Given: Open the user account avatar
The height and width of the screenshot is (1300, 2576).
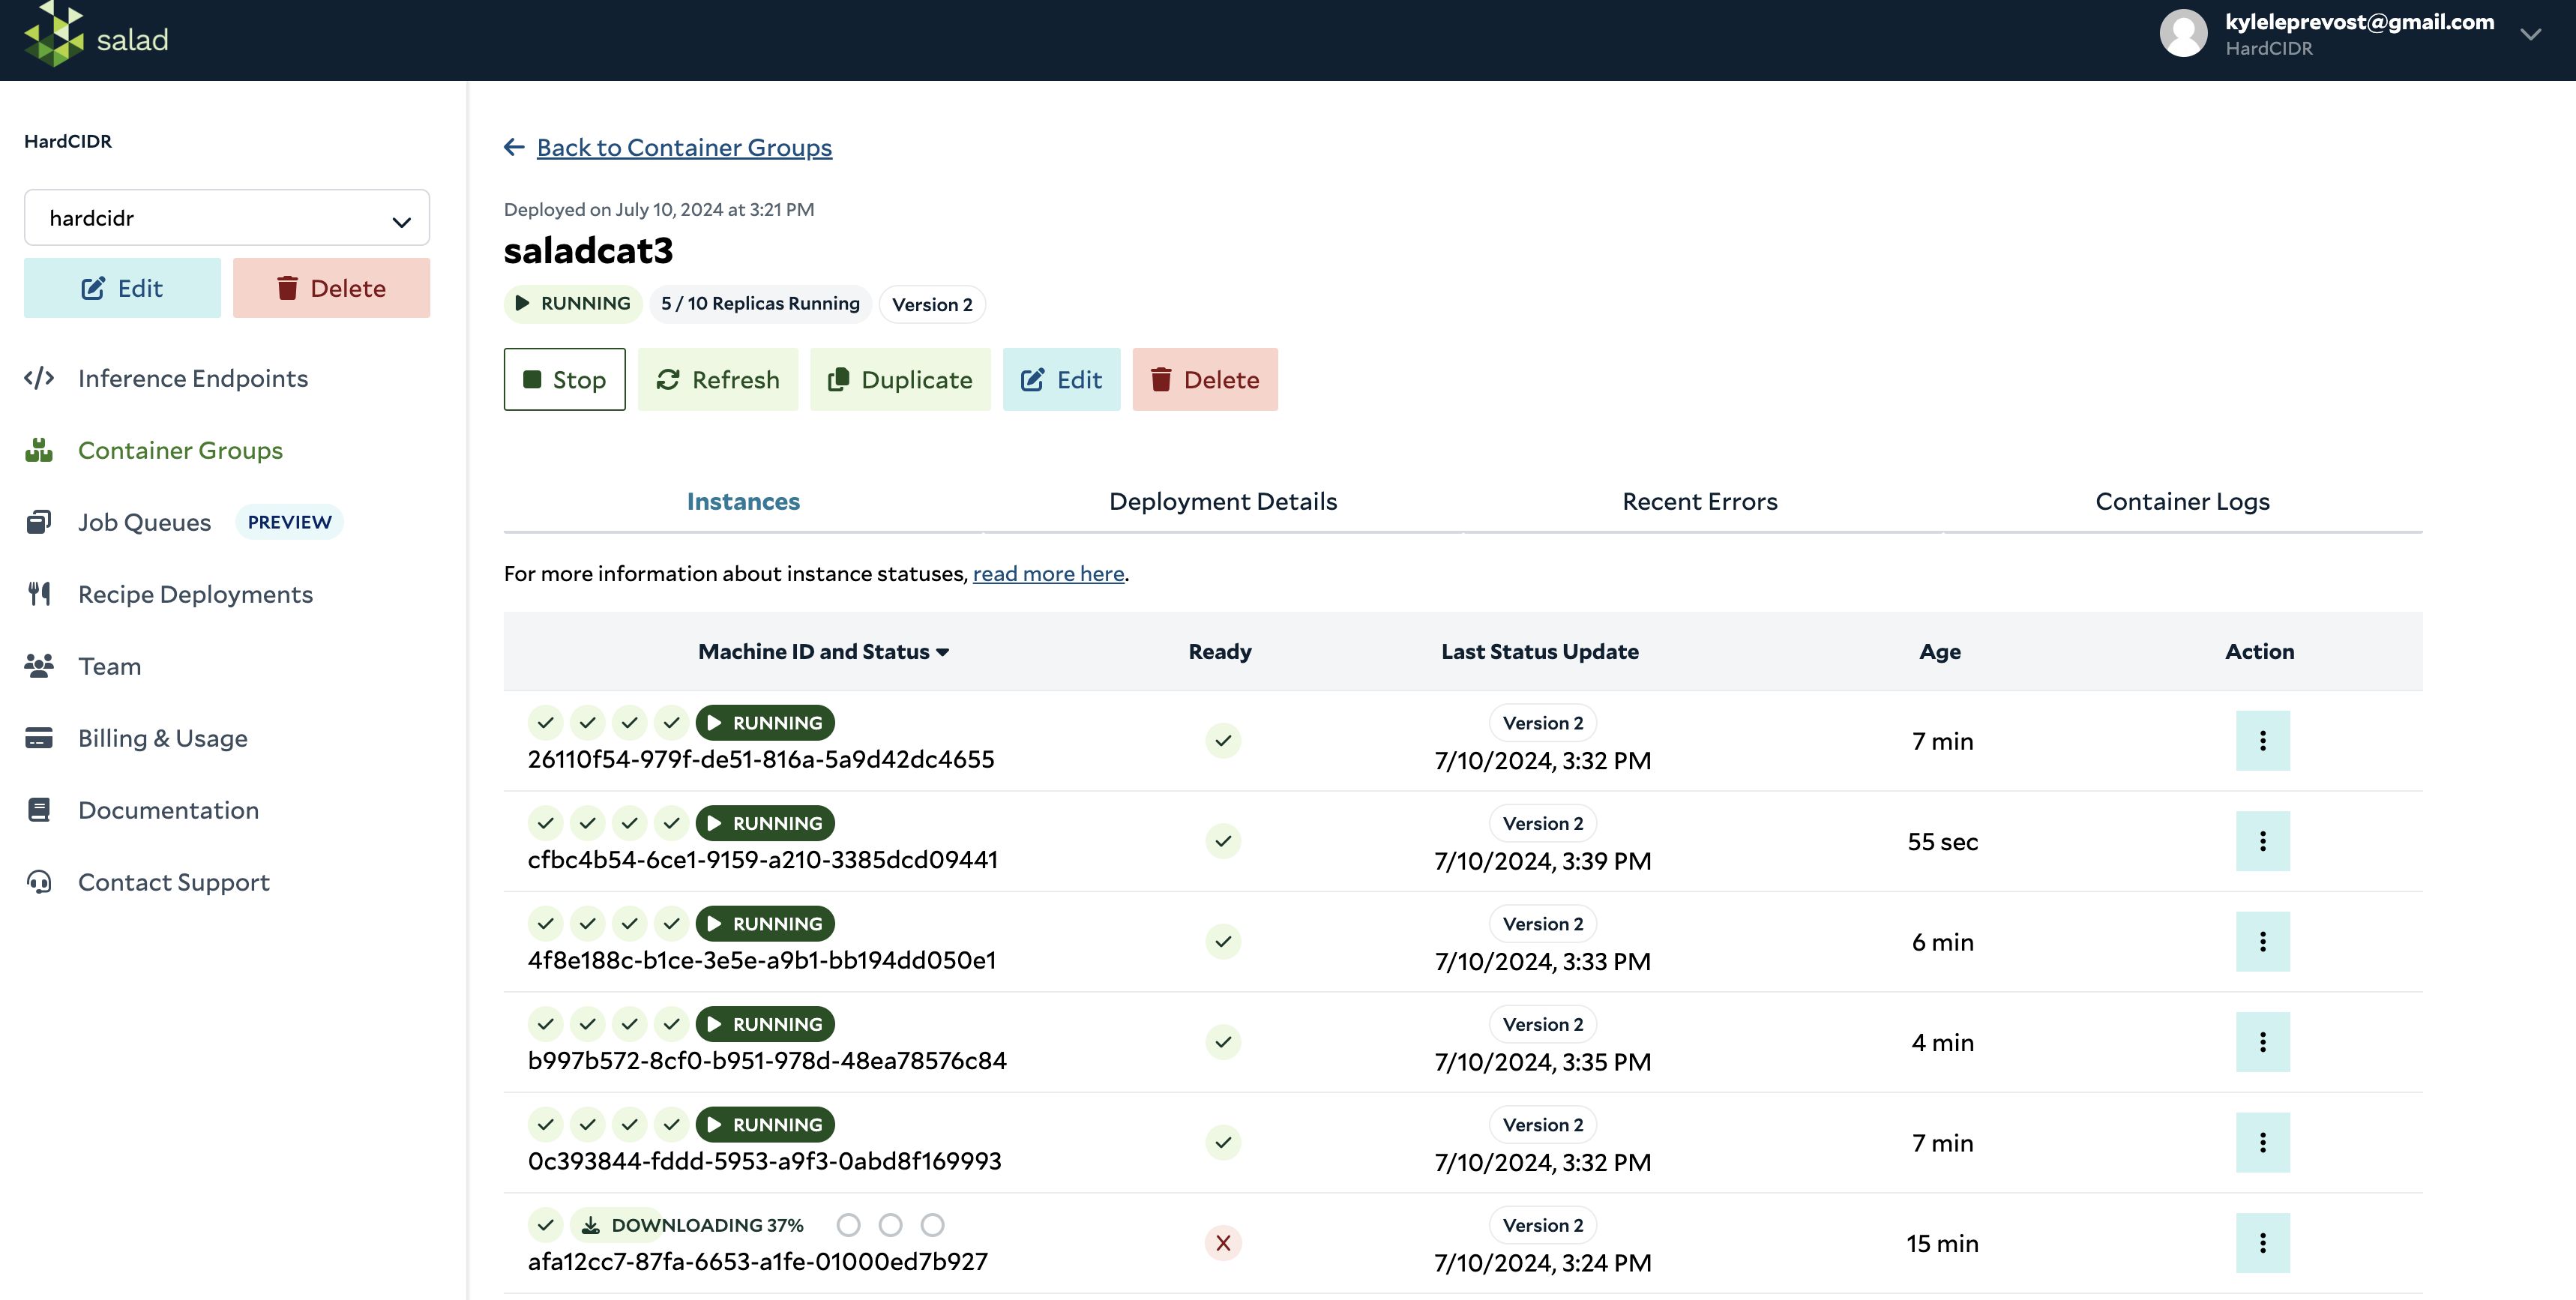Looking at the screenshot, I should click(2183, 34).
